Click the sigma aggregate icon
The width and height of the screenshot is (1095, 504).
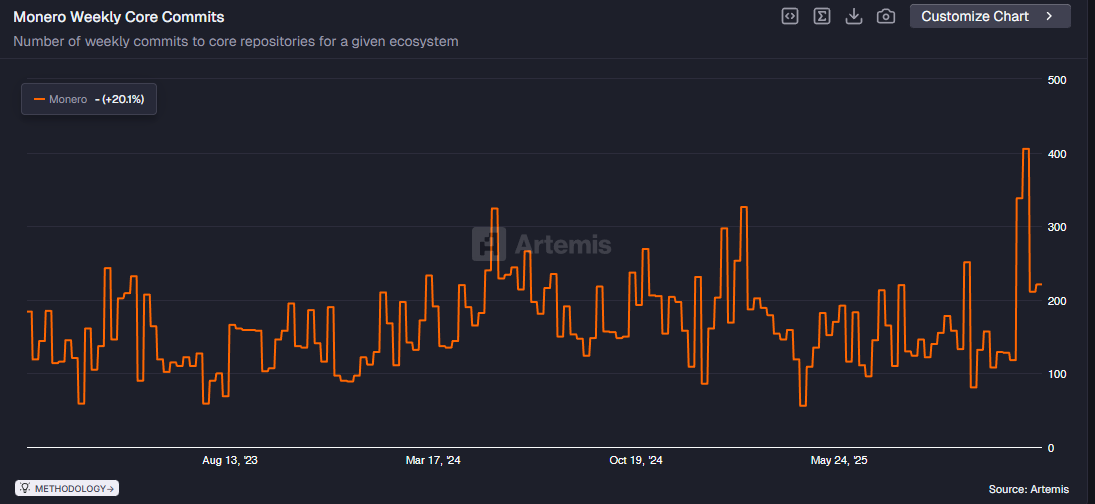822,16
